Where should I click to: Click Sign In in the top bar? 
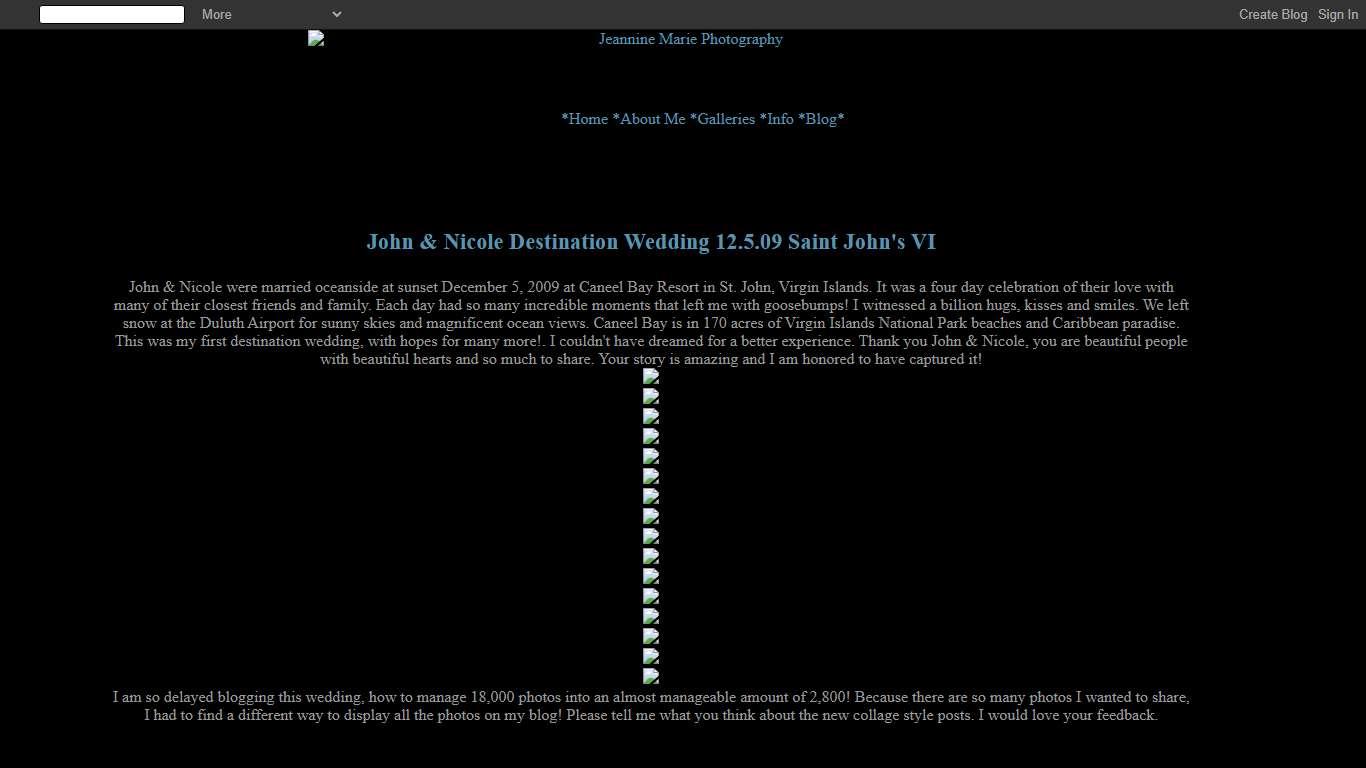(x=1337, y=14)
